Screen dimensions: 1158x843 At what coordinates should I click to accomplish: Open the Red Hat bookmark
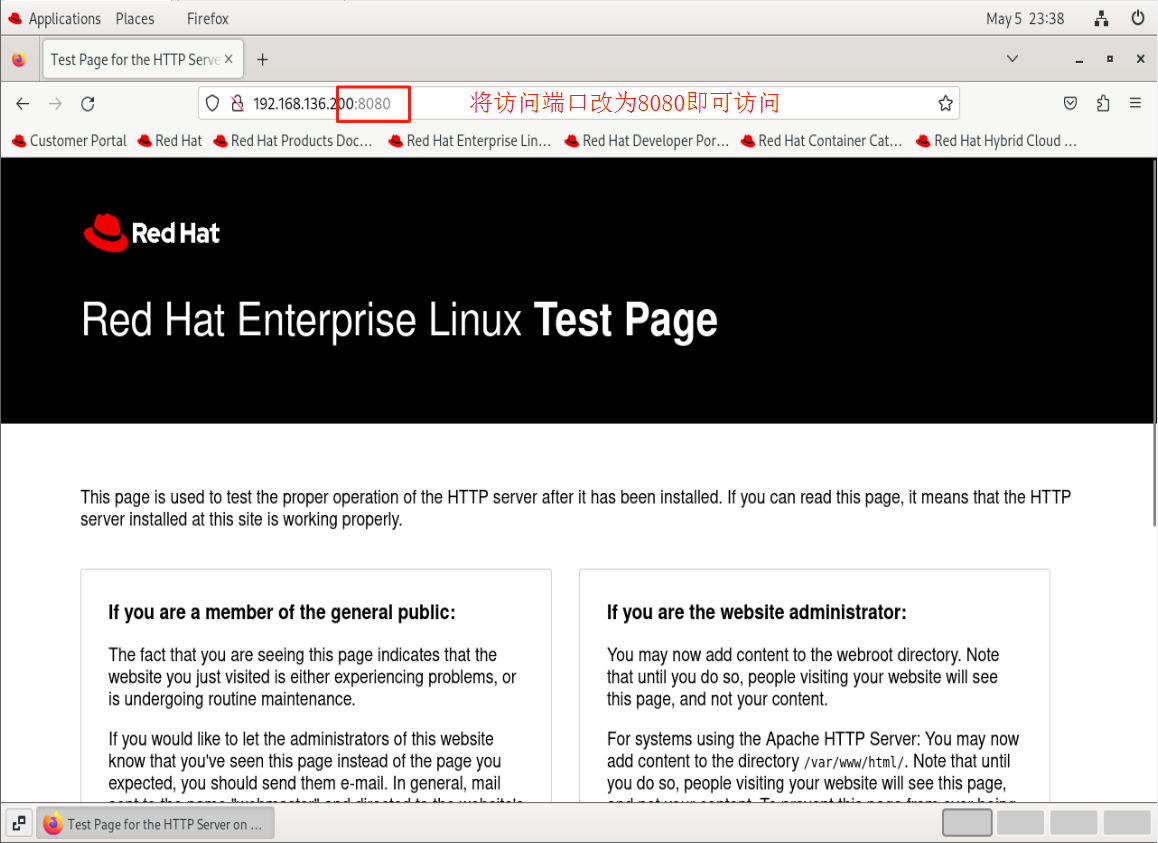(x=170, y=140)
